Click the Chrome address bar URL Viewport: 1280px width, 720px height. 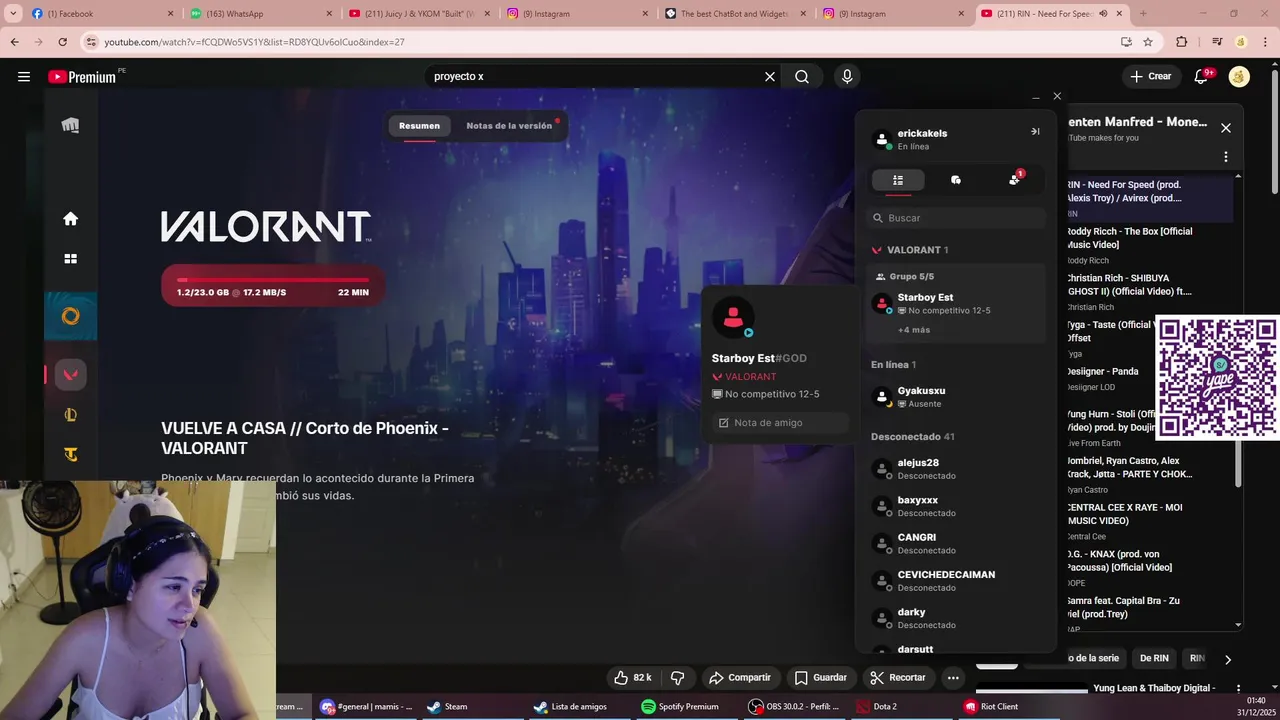254,42
